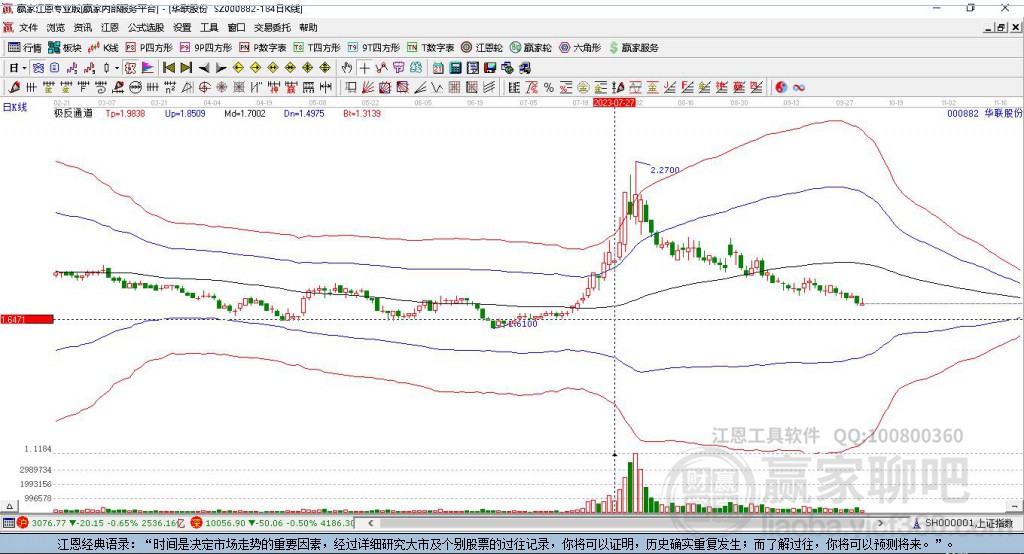Click the up-triangle button beside volume pane
1024x554 pixels.
pyautogui.click(x=9, y=506)
